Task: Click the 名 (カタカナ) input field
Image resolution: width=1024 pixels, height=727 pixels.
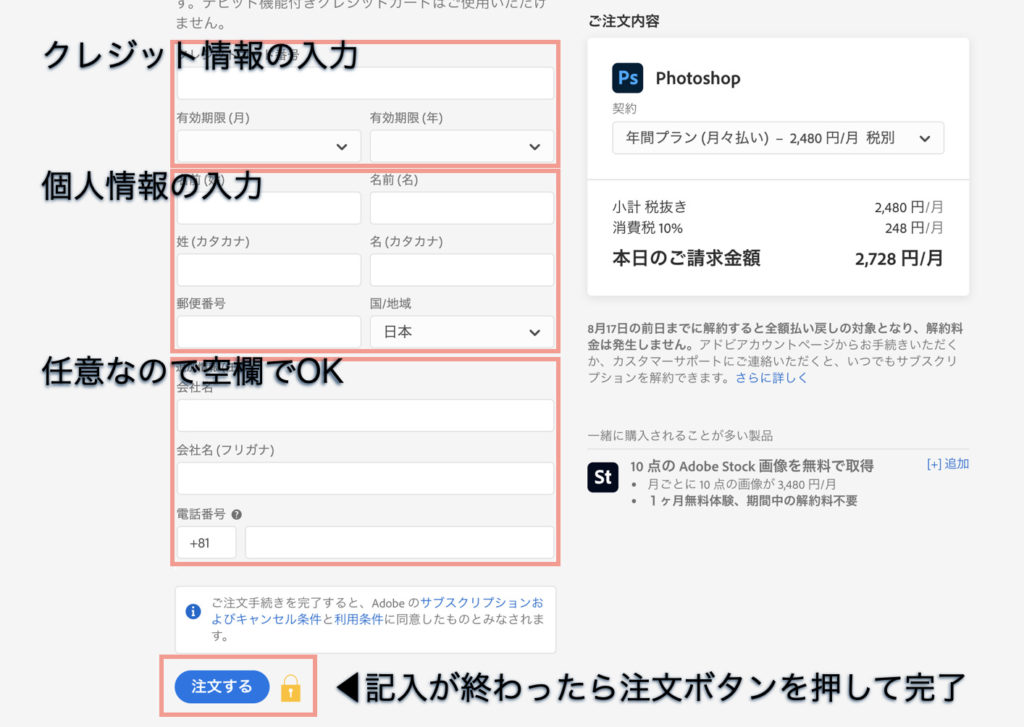Action: [x=462, y=270]
